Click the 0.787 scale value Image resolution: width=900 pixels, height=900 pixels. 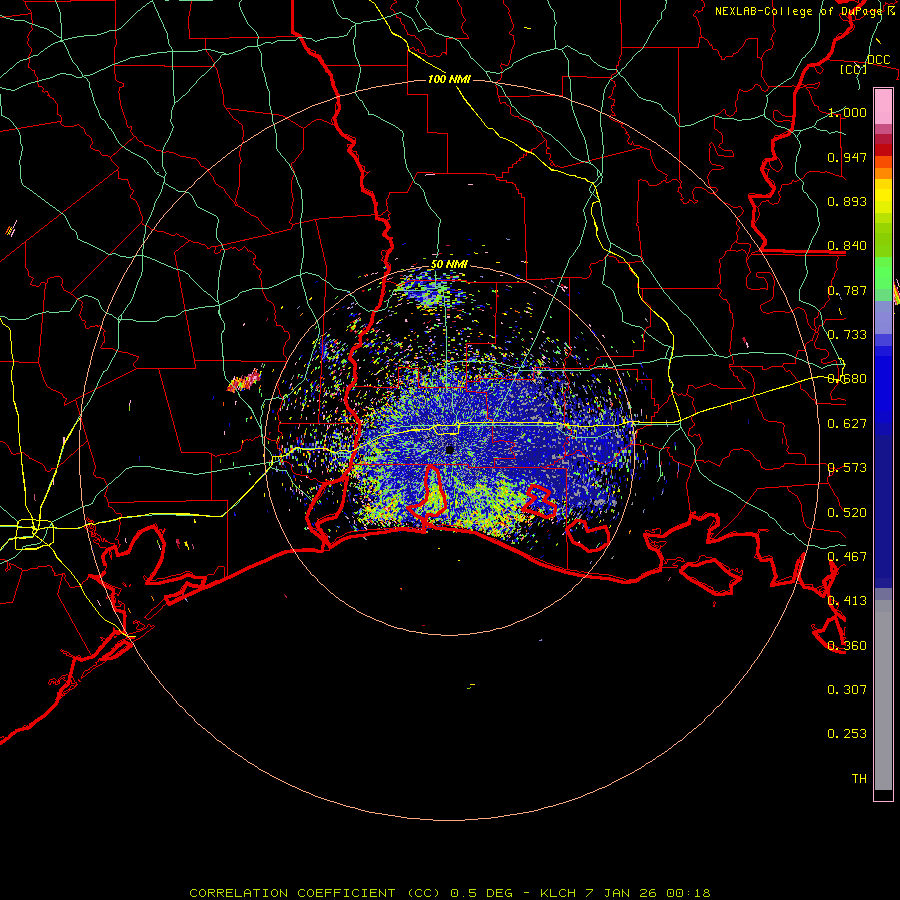847,290
